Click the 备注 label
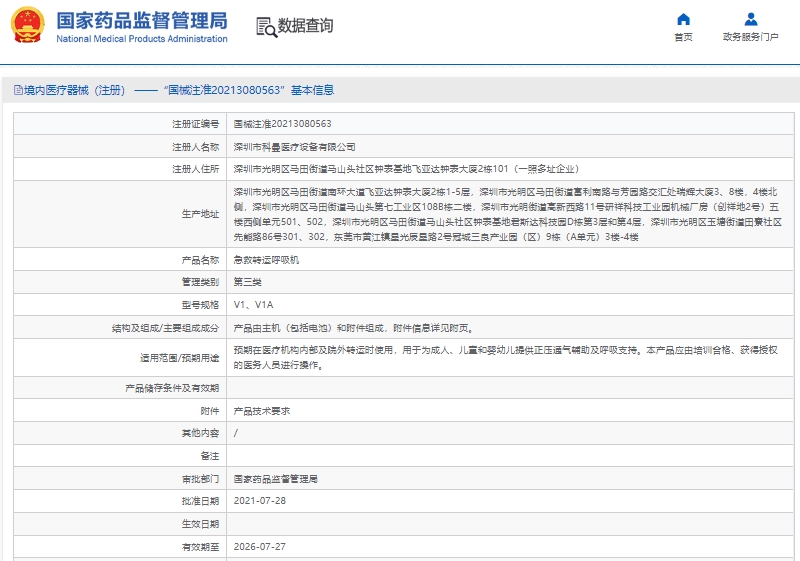 pos(210,456)
